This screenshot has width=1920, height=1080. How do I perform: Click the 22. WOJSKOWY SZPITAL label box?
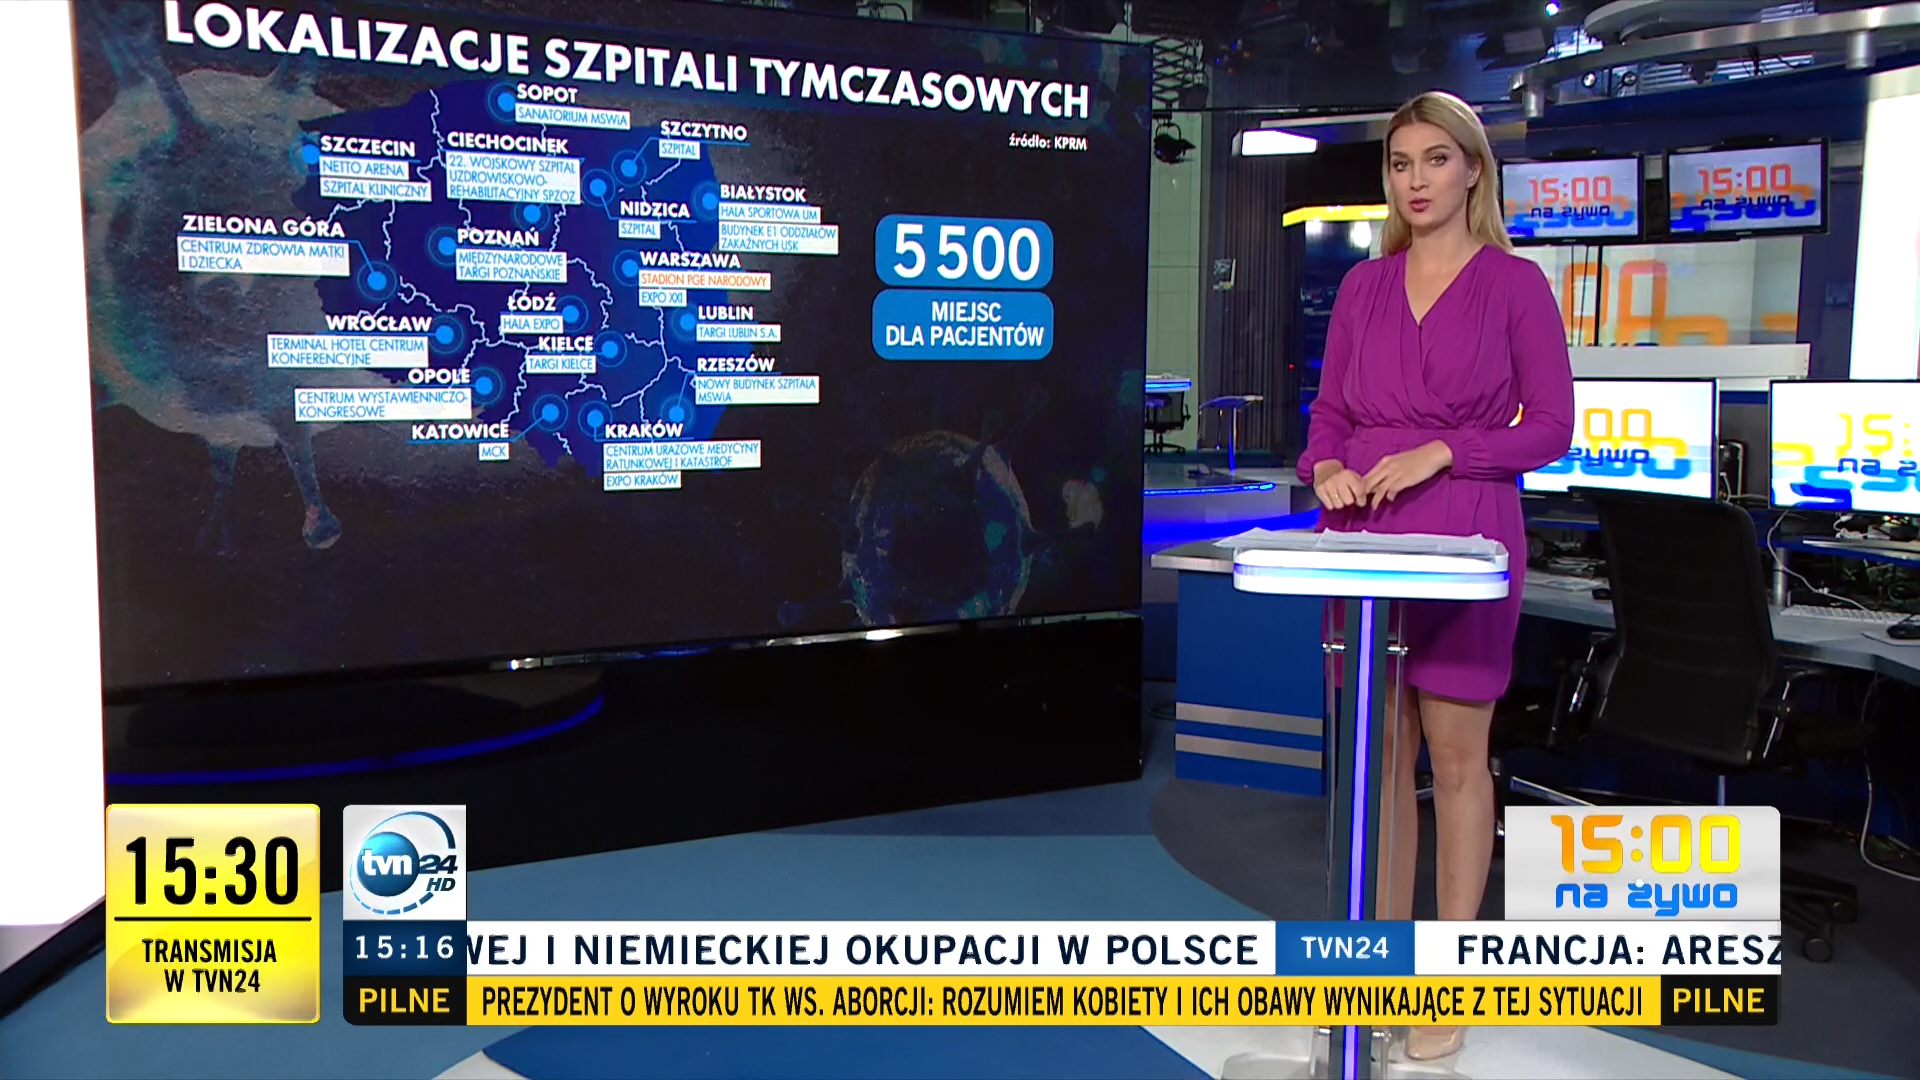coord(513,178)
